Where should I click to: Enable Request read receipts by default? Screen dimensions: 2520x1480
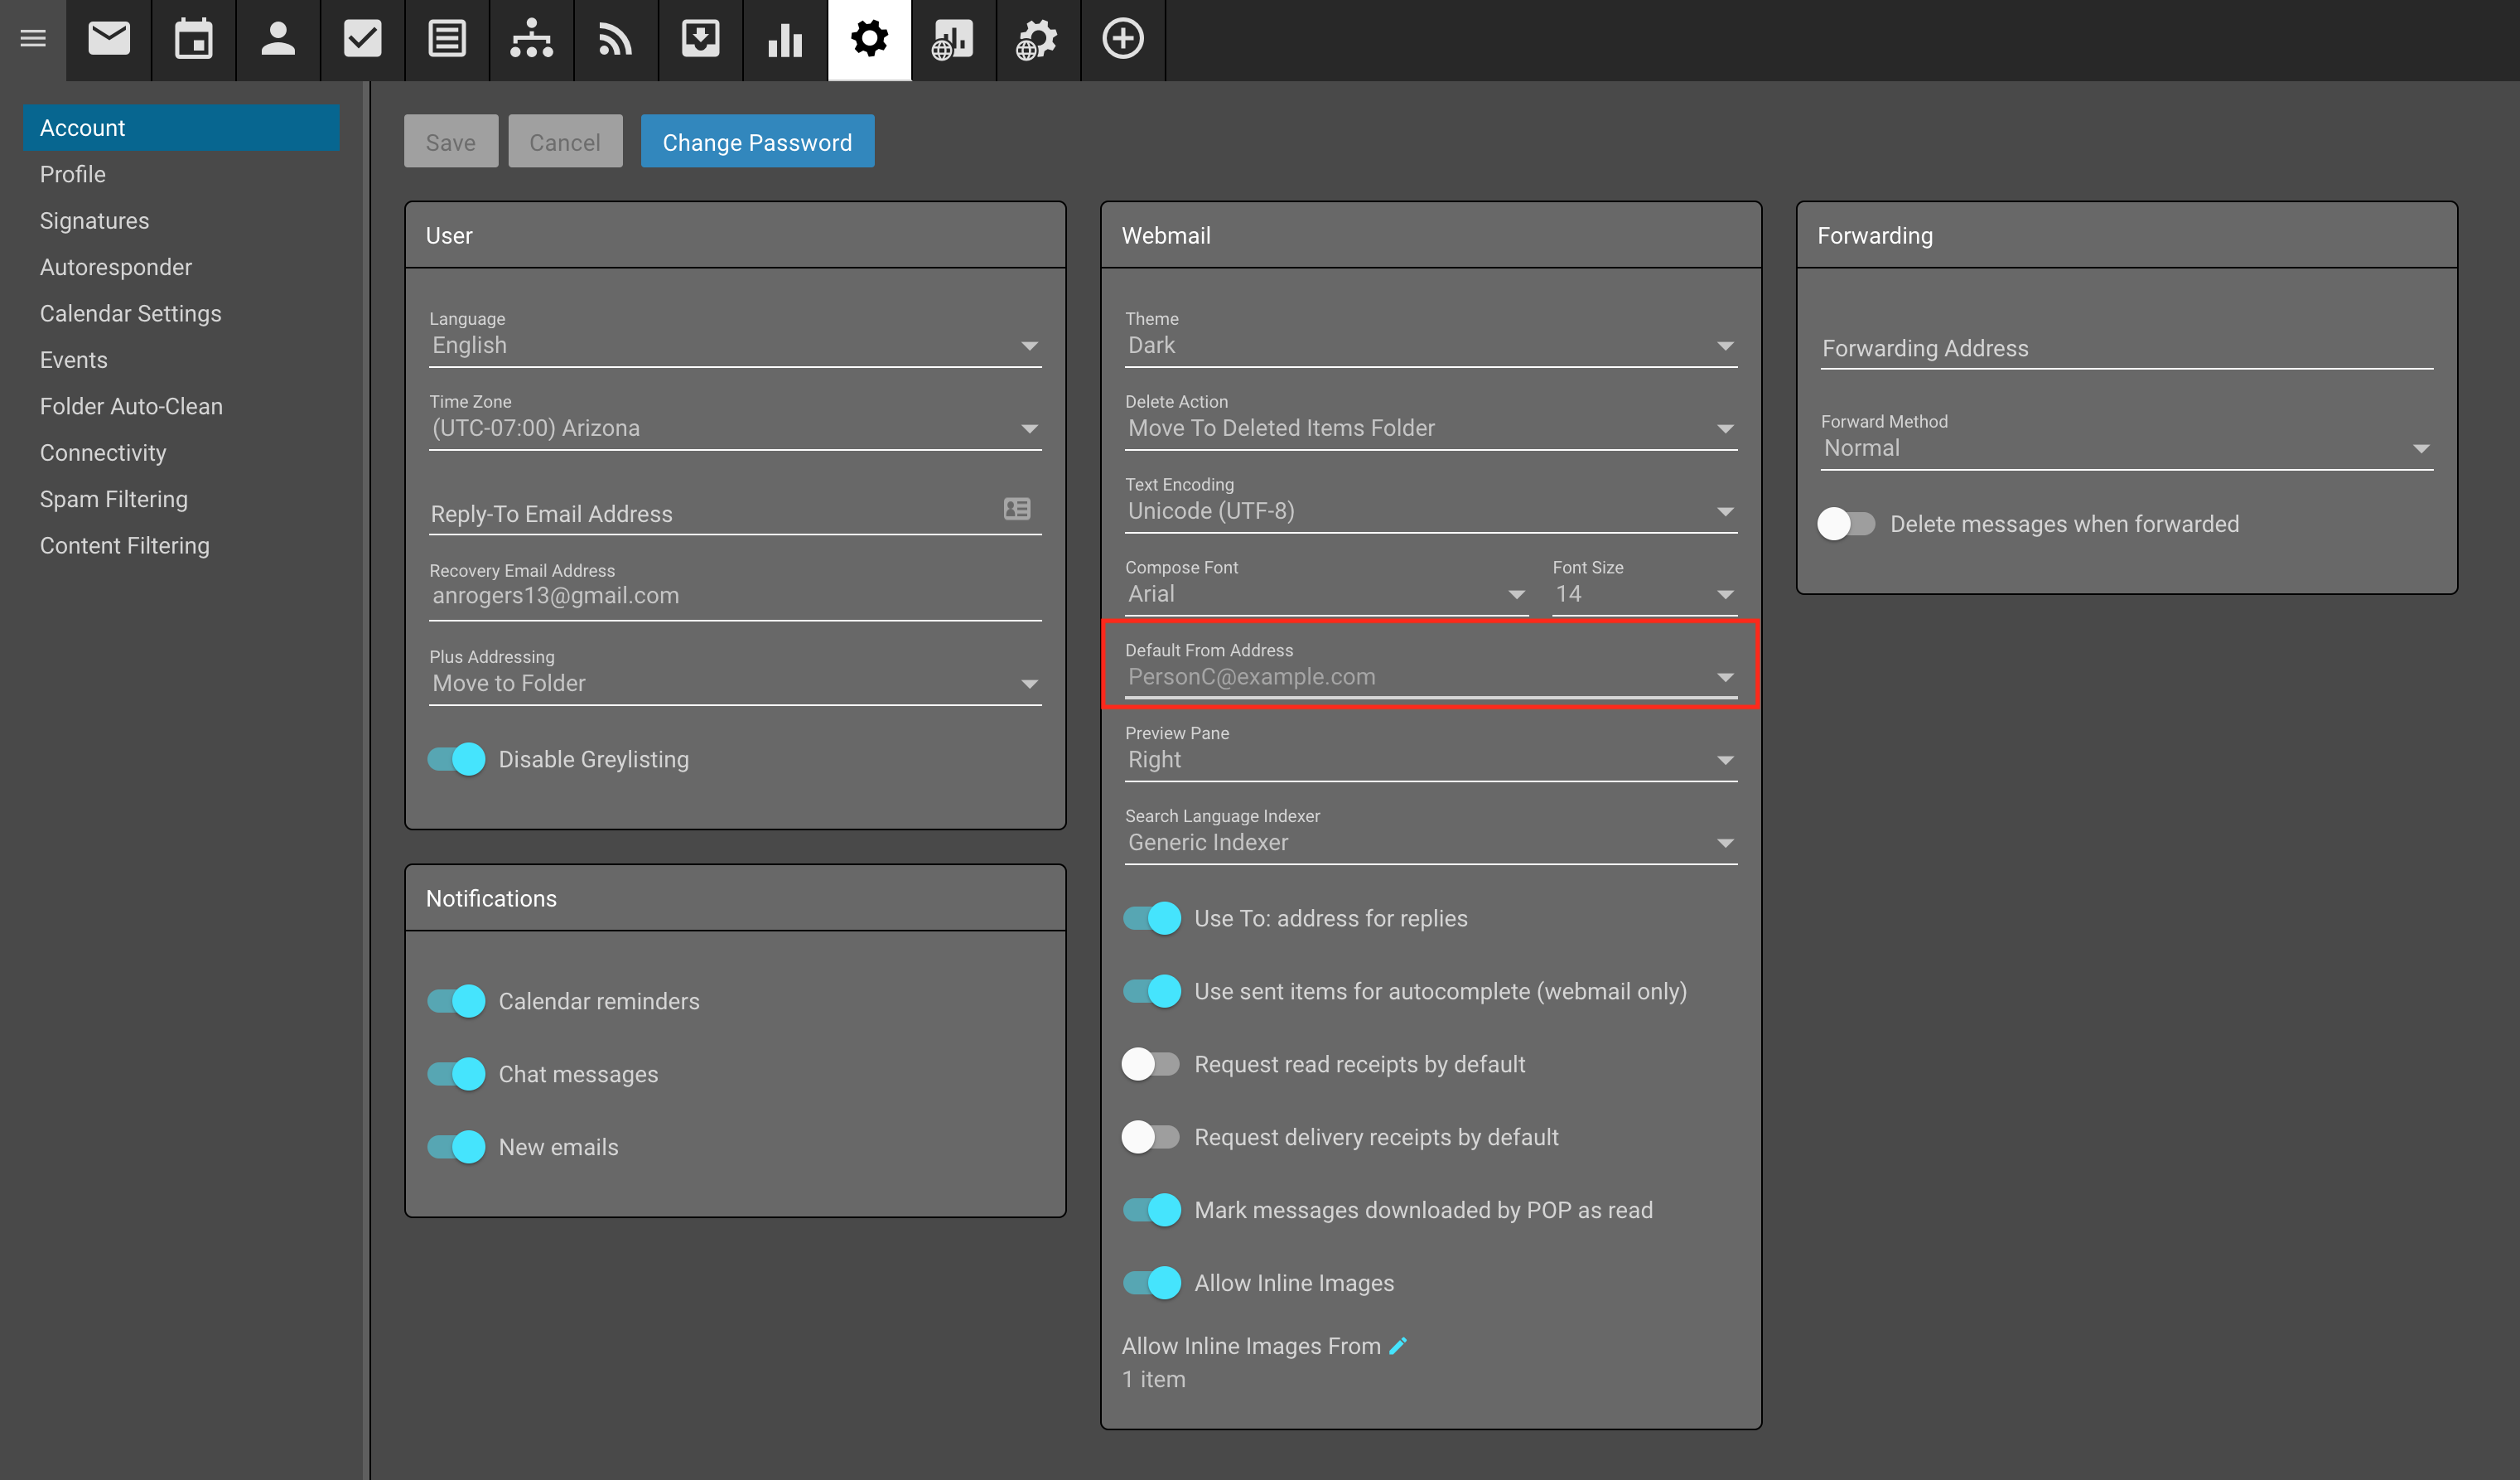[1150, 1064]
